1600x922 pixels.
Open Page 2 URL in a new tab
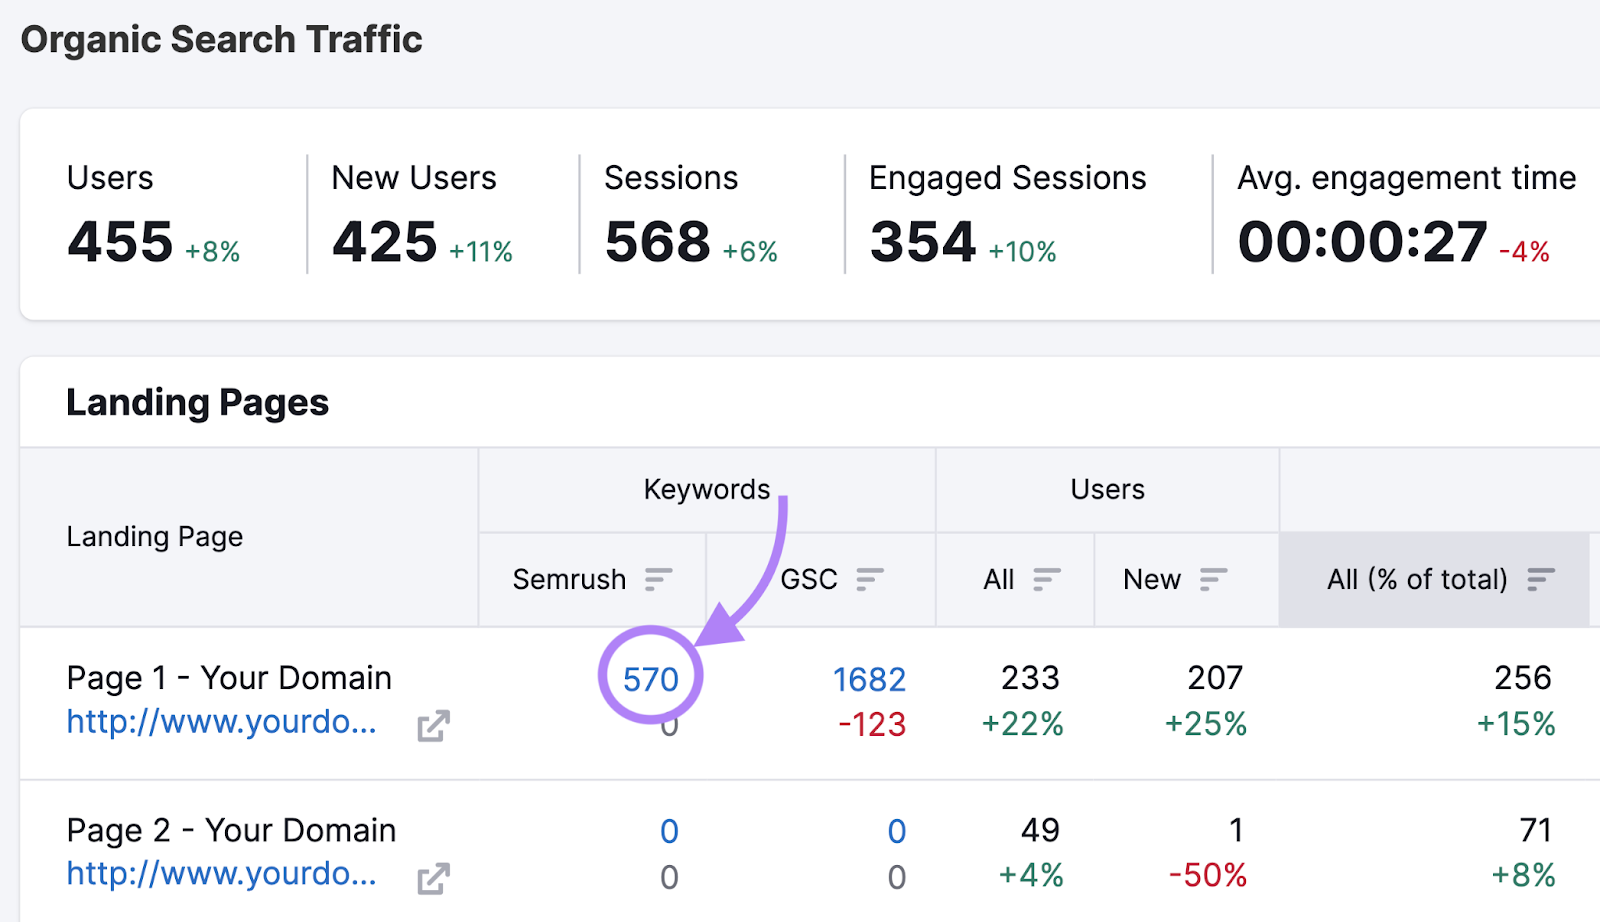[x=434, y=877]
